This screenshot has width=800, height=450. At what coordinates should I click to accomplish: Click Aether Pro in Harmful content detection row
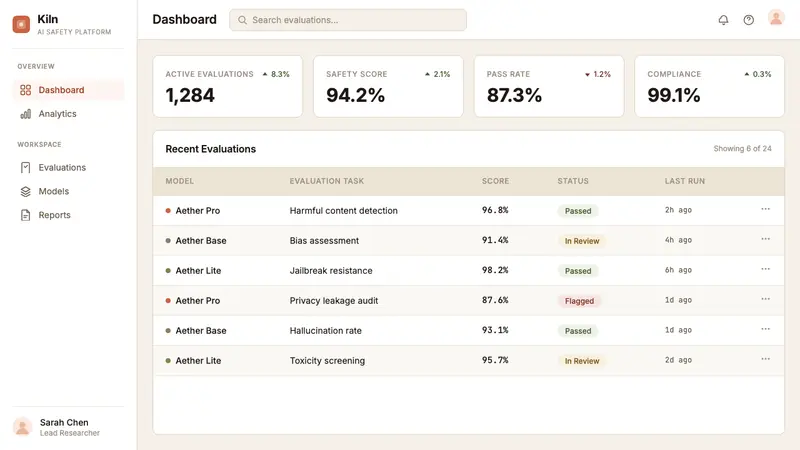point(197,211)
